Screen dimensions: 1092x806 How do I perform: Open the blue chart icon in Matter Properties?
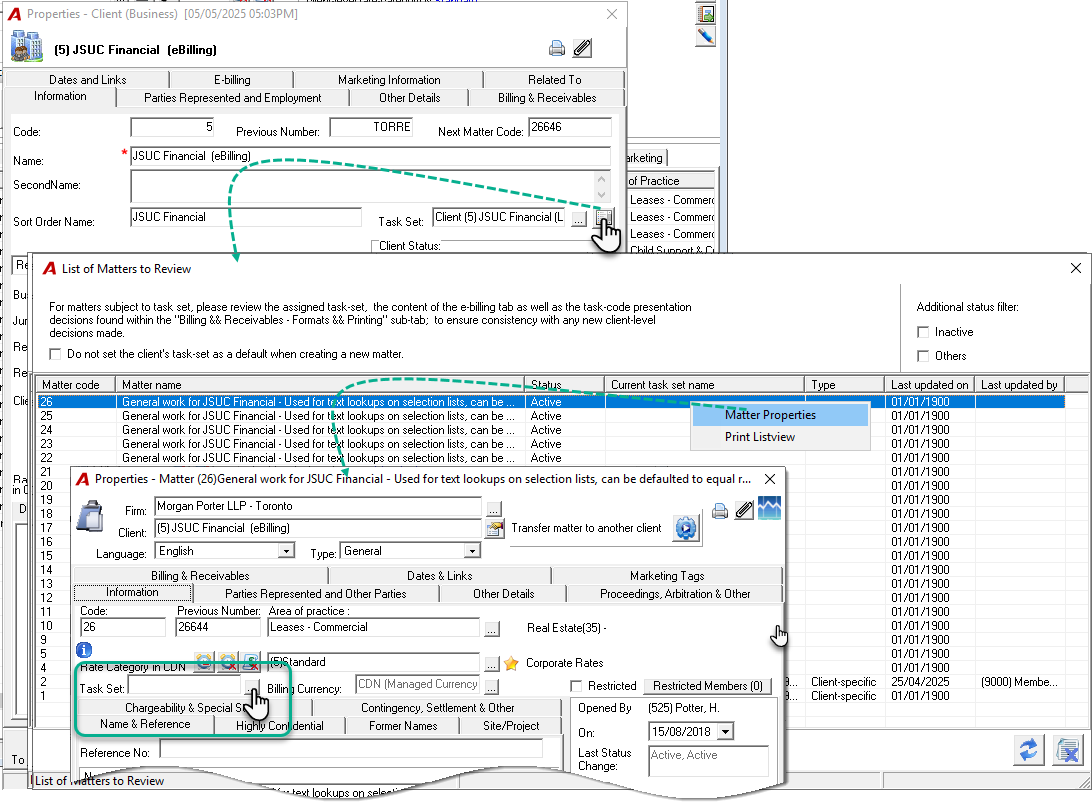click(769, 509)
